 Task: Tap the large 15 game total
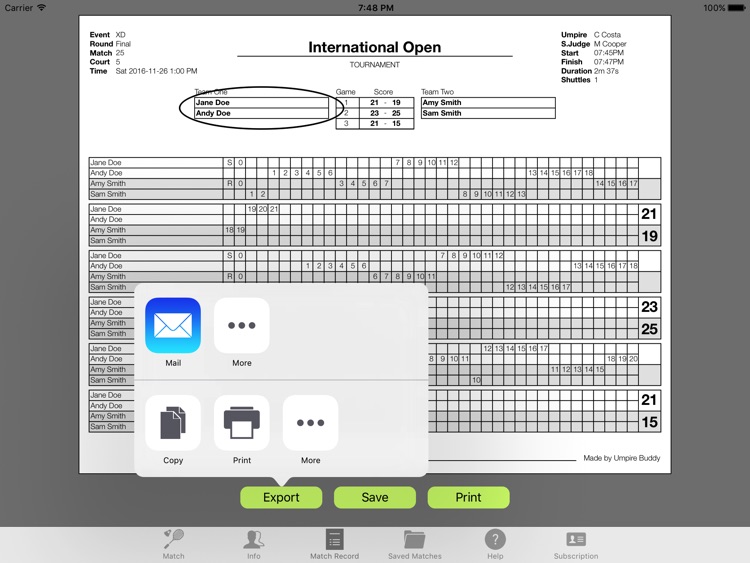pos(649,422)
